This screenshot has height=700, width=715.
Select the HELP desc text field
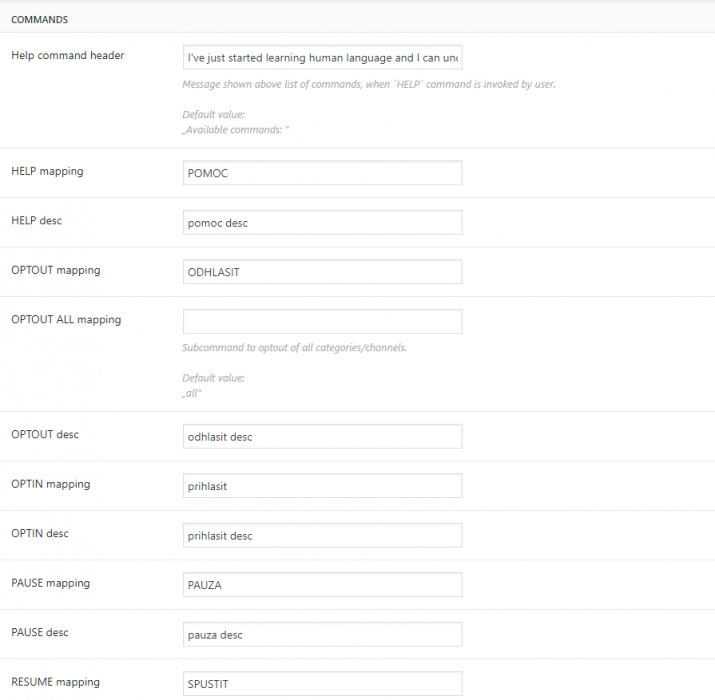click(x=322, y=223)
